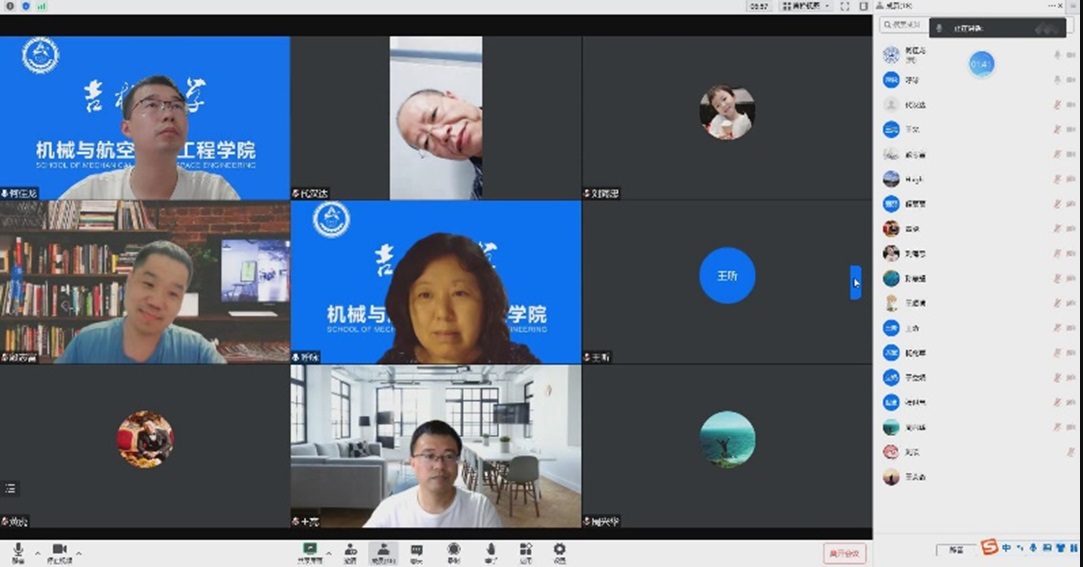1083x567 pixels.
Task: Stop video using the camera icon
Action: coord(59,550)
